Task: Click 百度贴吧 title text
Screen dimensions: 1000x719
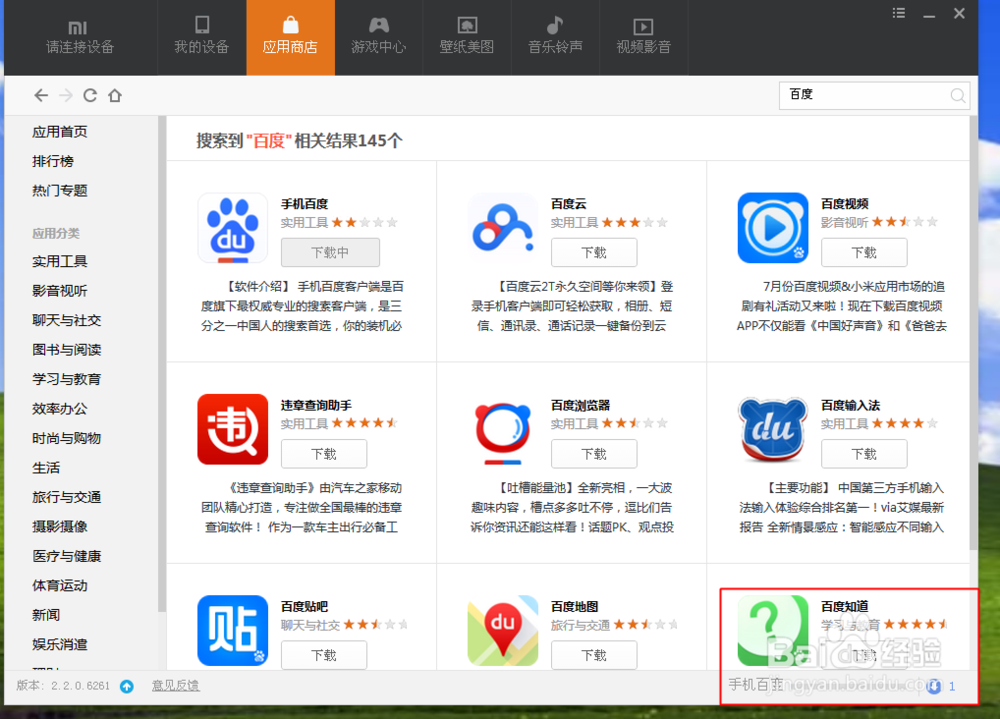Action: point(305,607)
